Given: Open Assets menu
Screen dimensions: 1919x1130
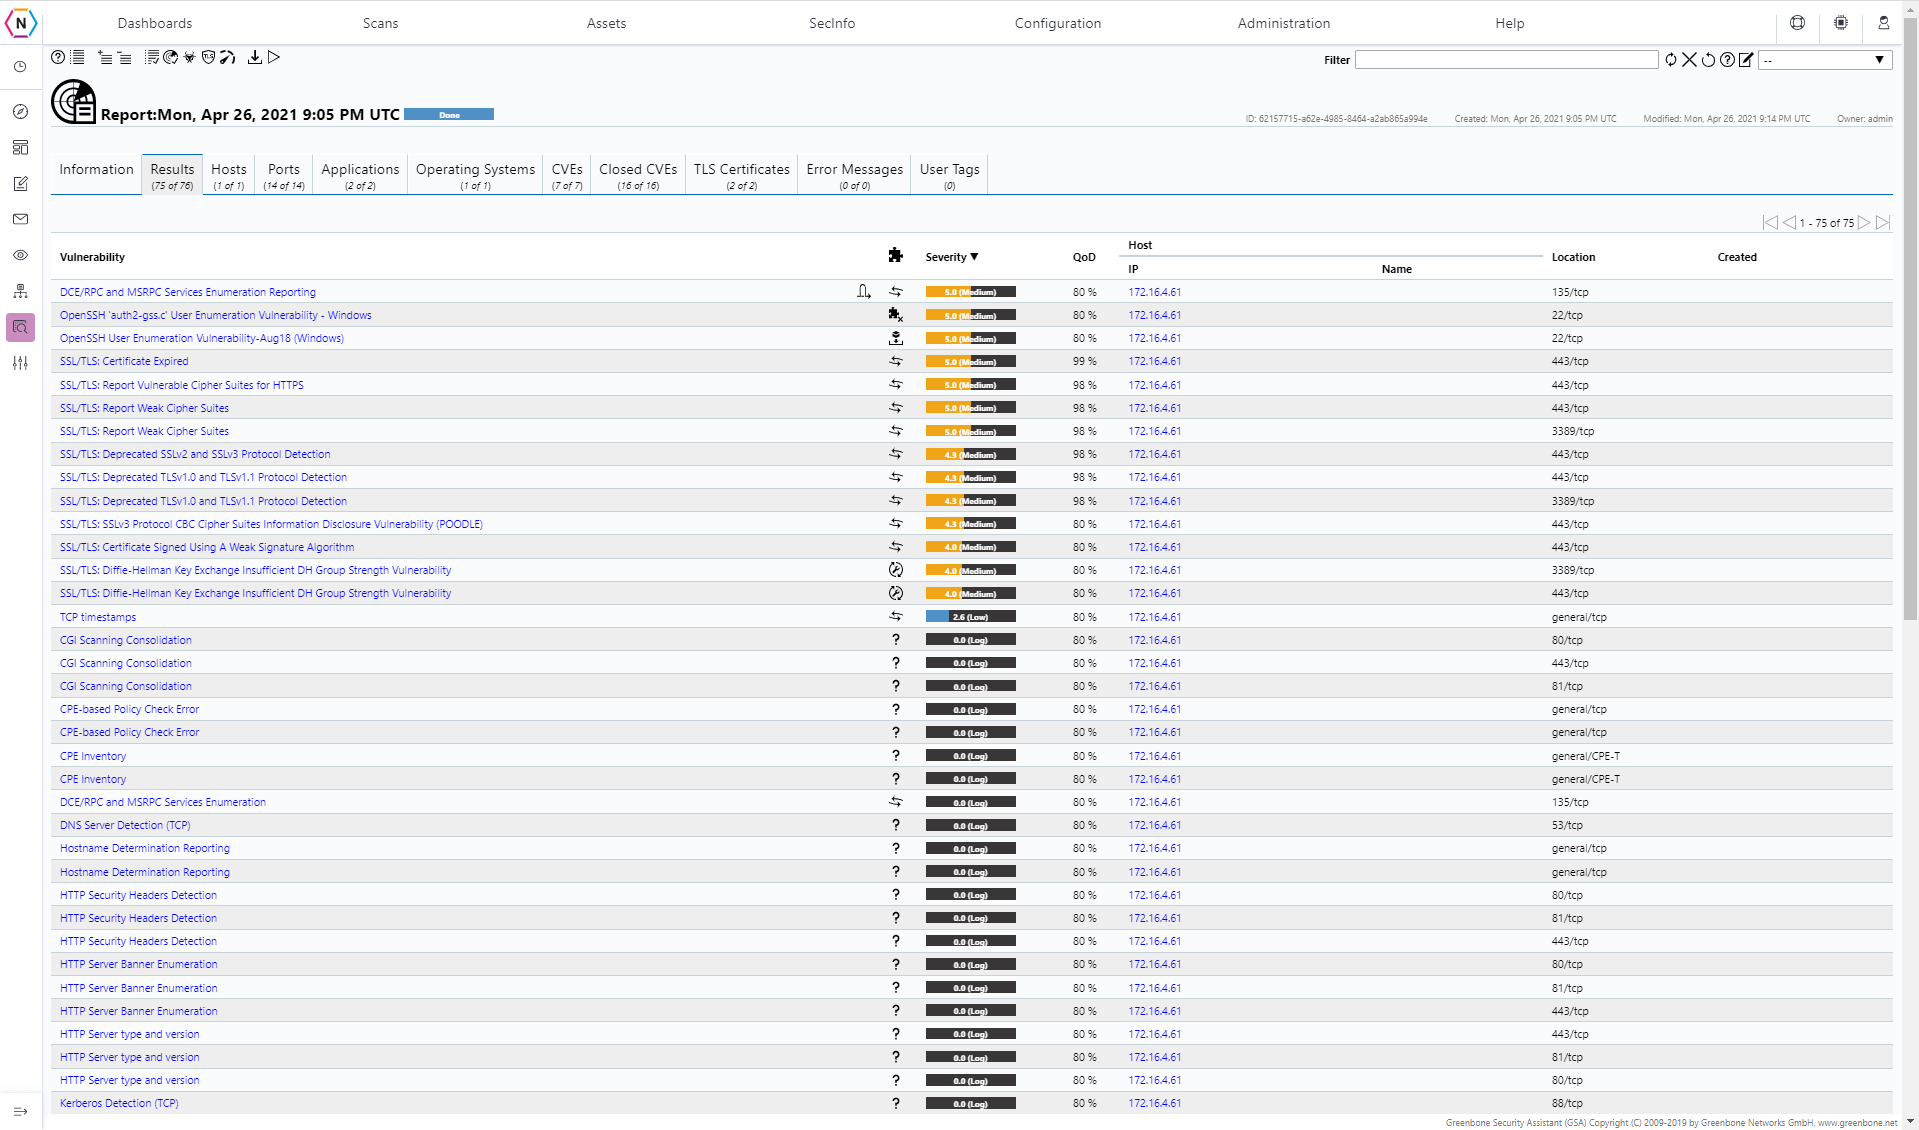Looking at the screenshot, I should (x=606, y=23).
